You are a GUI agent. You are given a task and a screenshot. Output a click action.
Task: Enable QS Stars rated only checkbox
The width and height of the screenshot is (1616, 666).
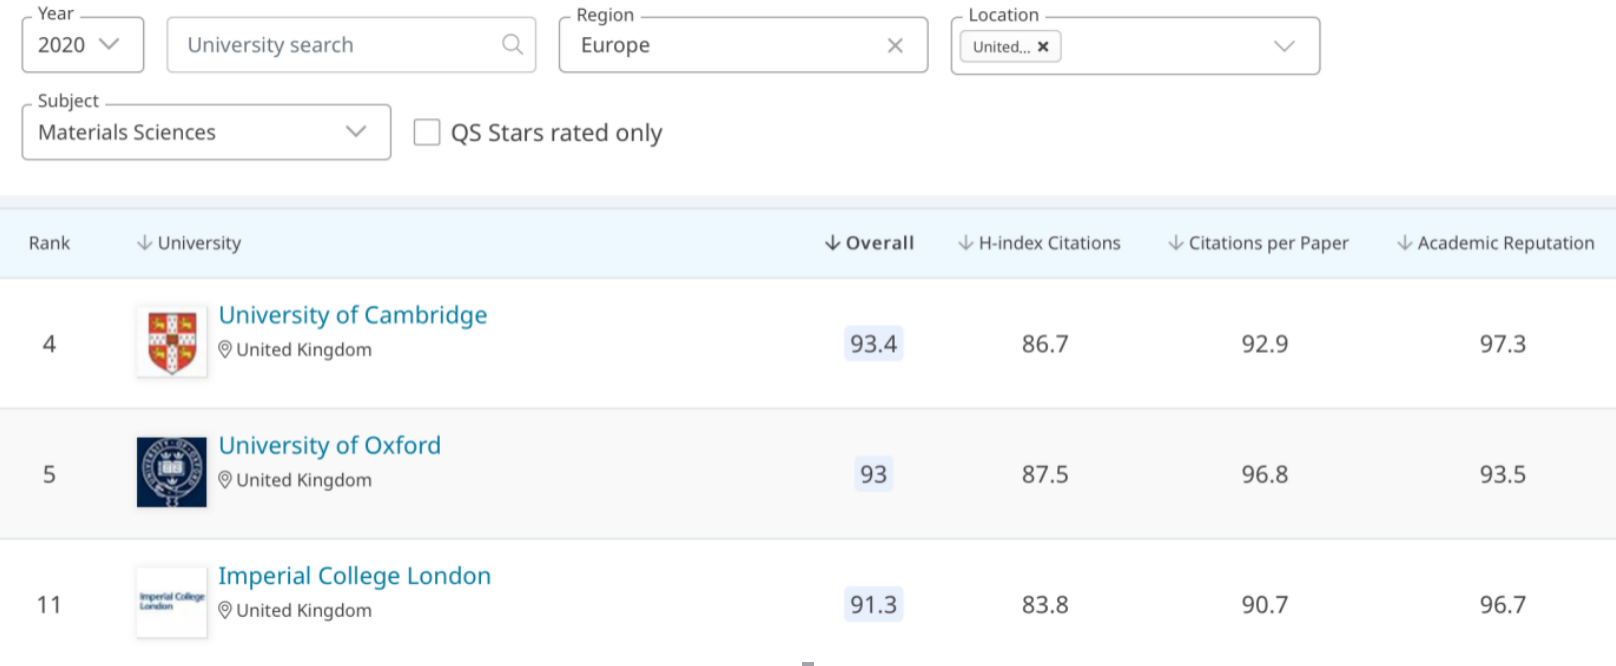427,132
